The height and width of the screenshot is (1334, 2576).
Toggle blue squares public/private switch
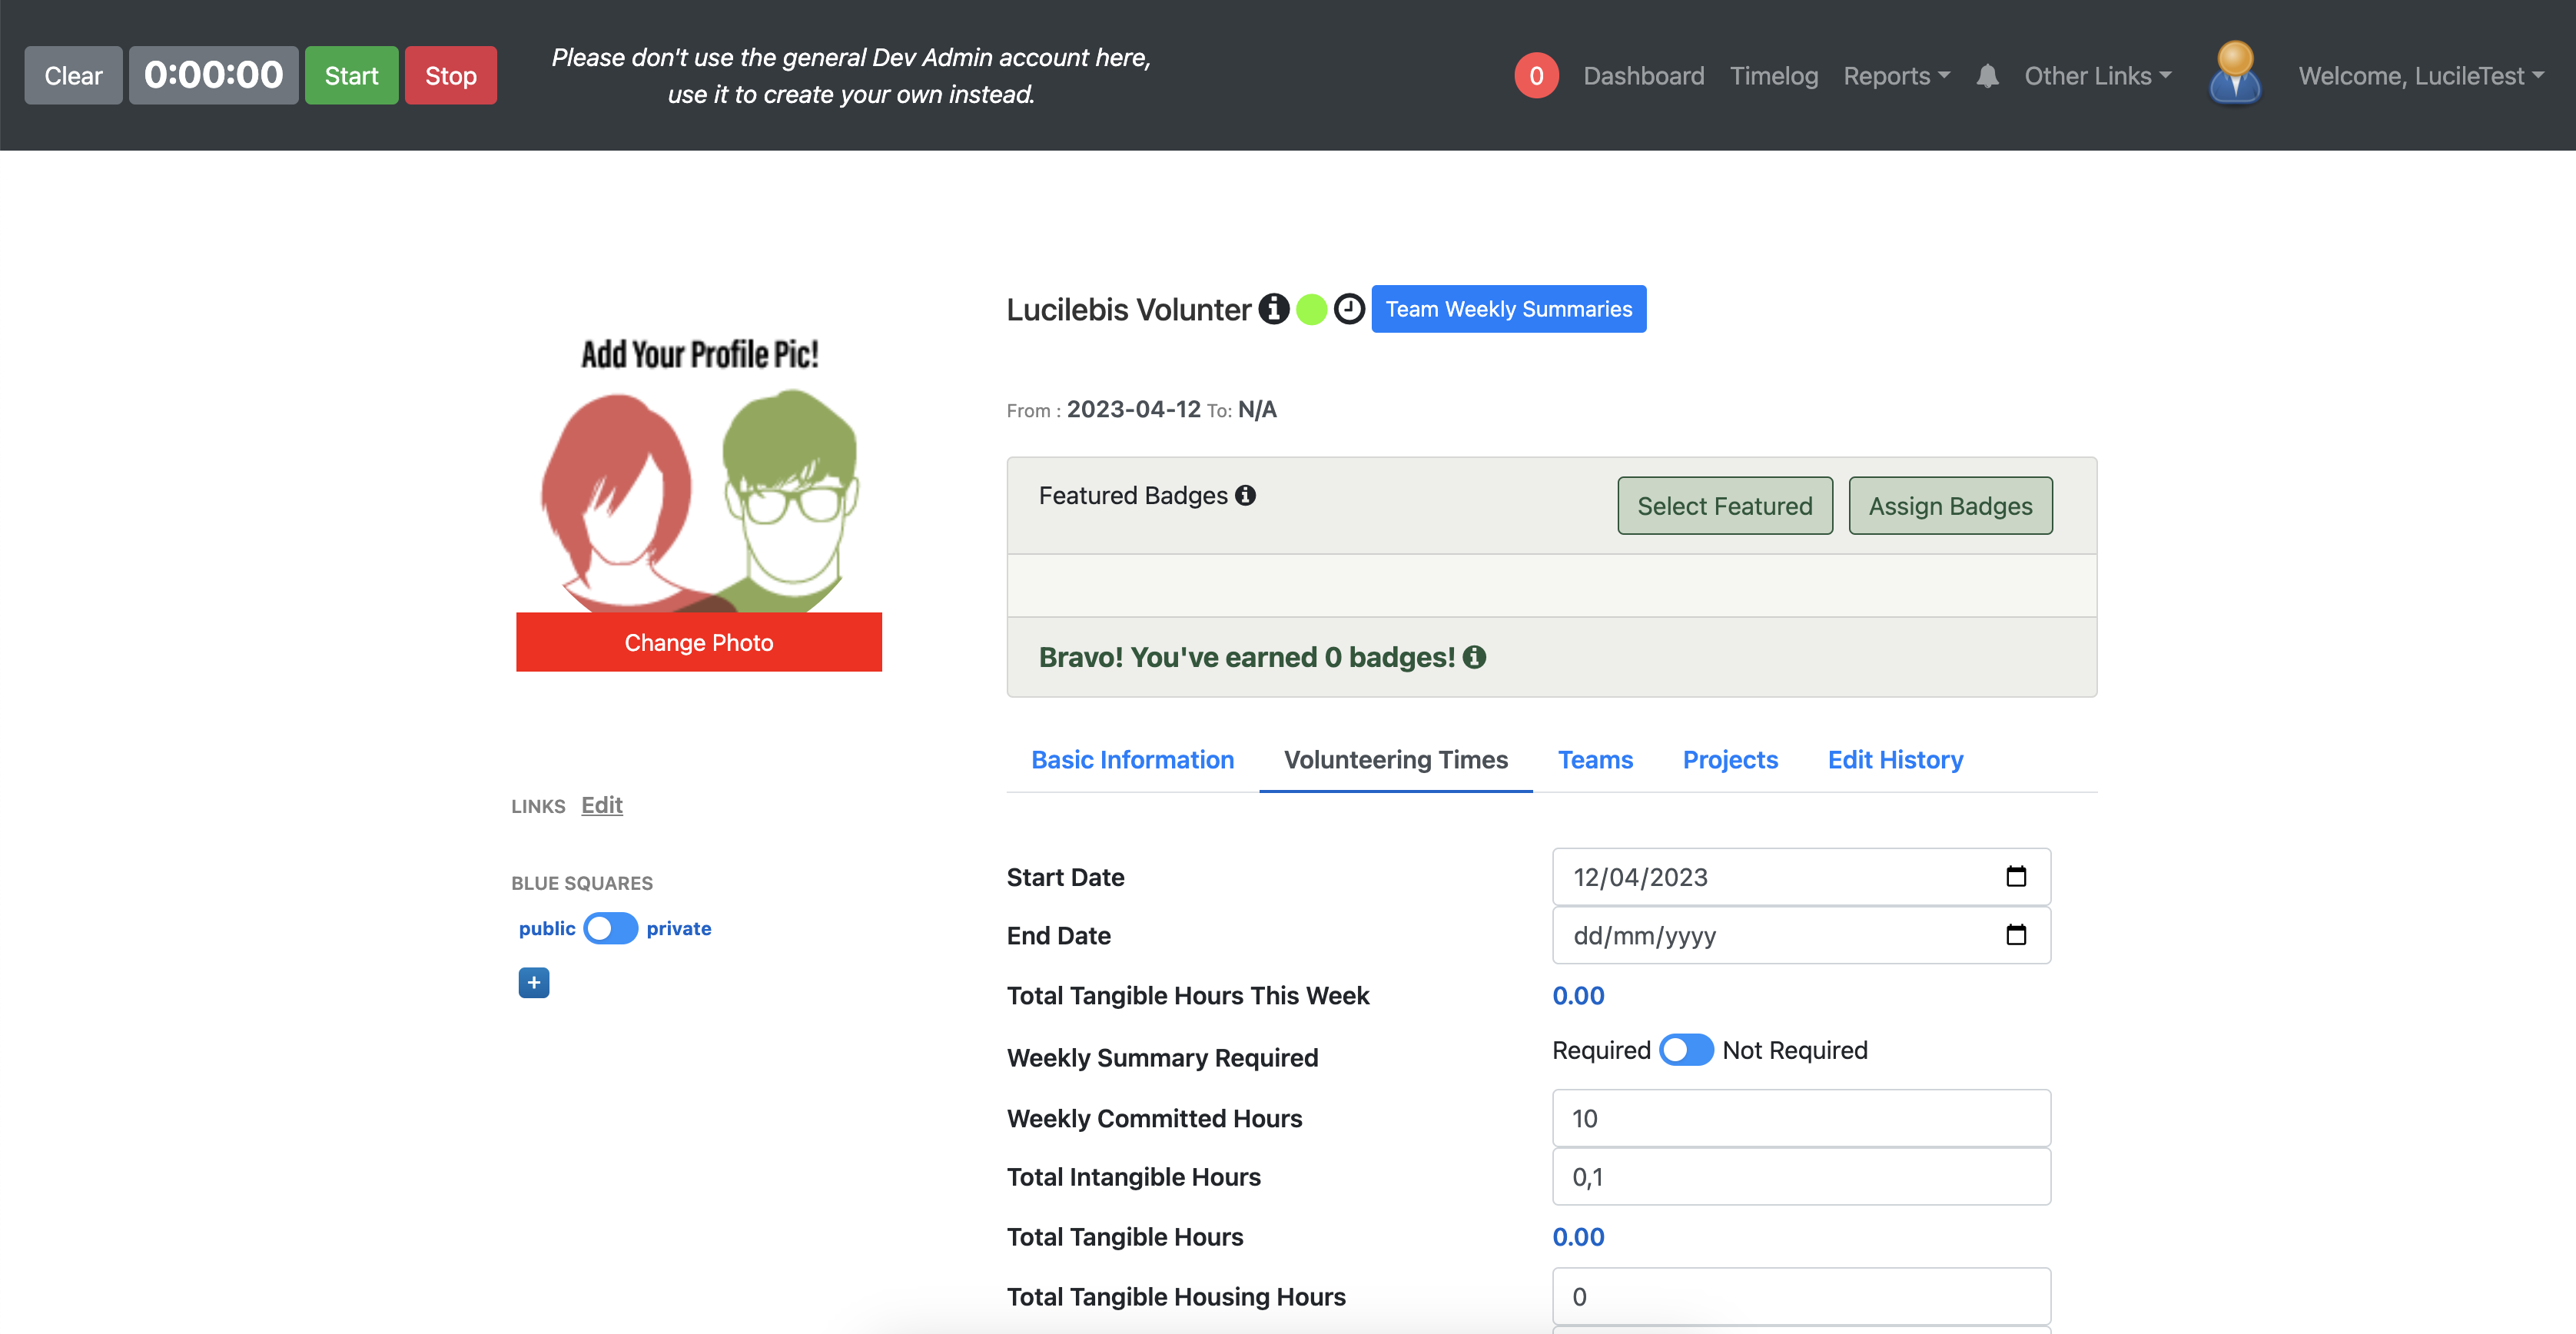611,928
